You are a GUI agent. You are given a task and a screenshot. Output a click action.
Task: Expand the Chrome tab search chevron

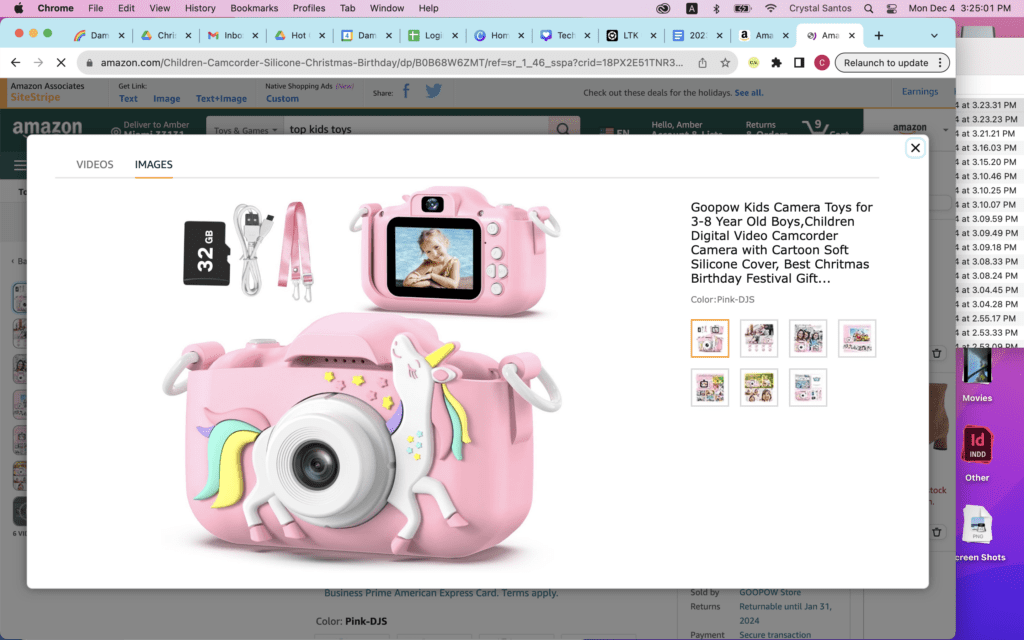pyautogui.click(x=934, y=35)
